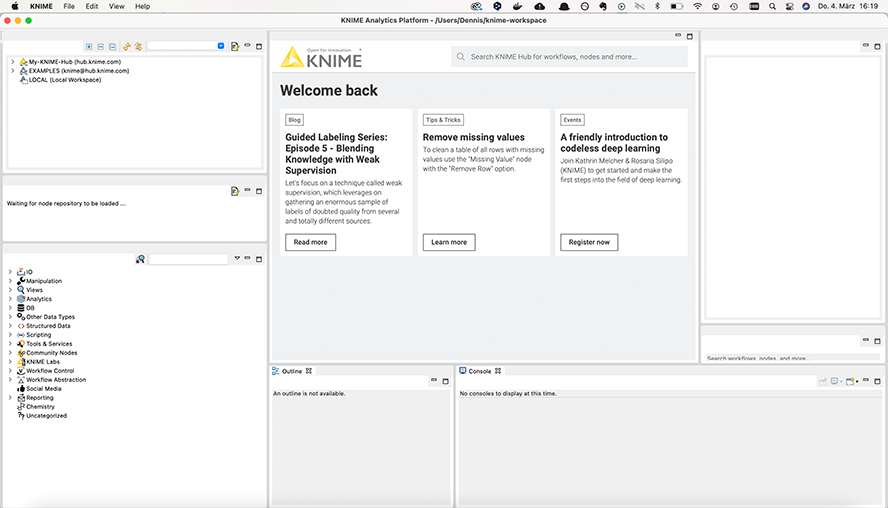Click the Open Console icon with the star
This screenshot has width=888, height=508.
(849, 381)
